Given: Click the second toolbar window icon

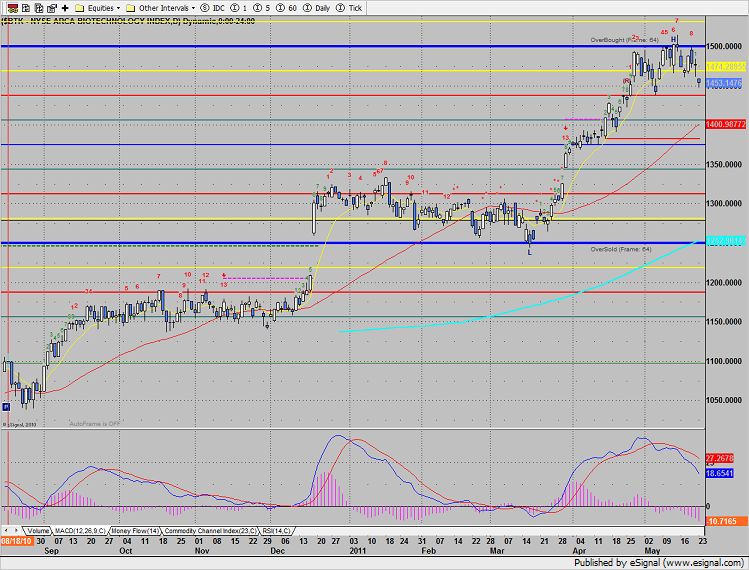Looking at the screenshot, I should click(x=26, y=8).
